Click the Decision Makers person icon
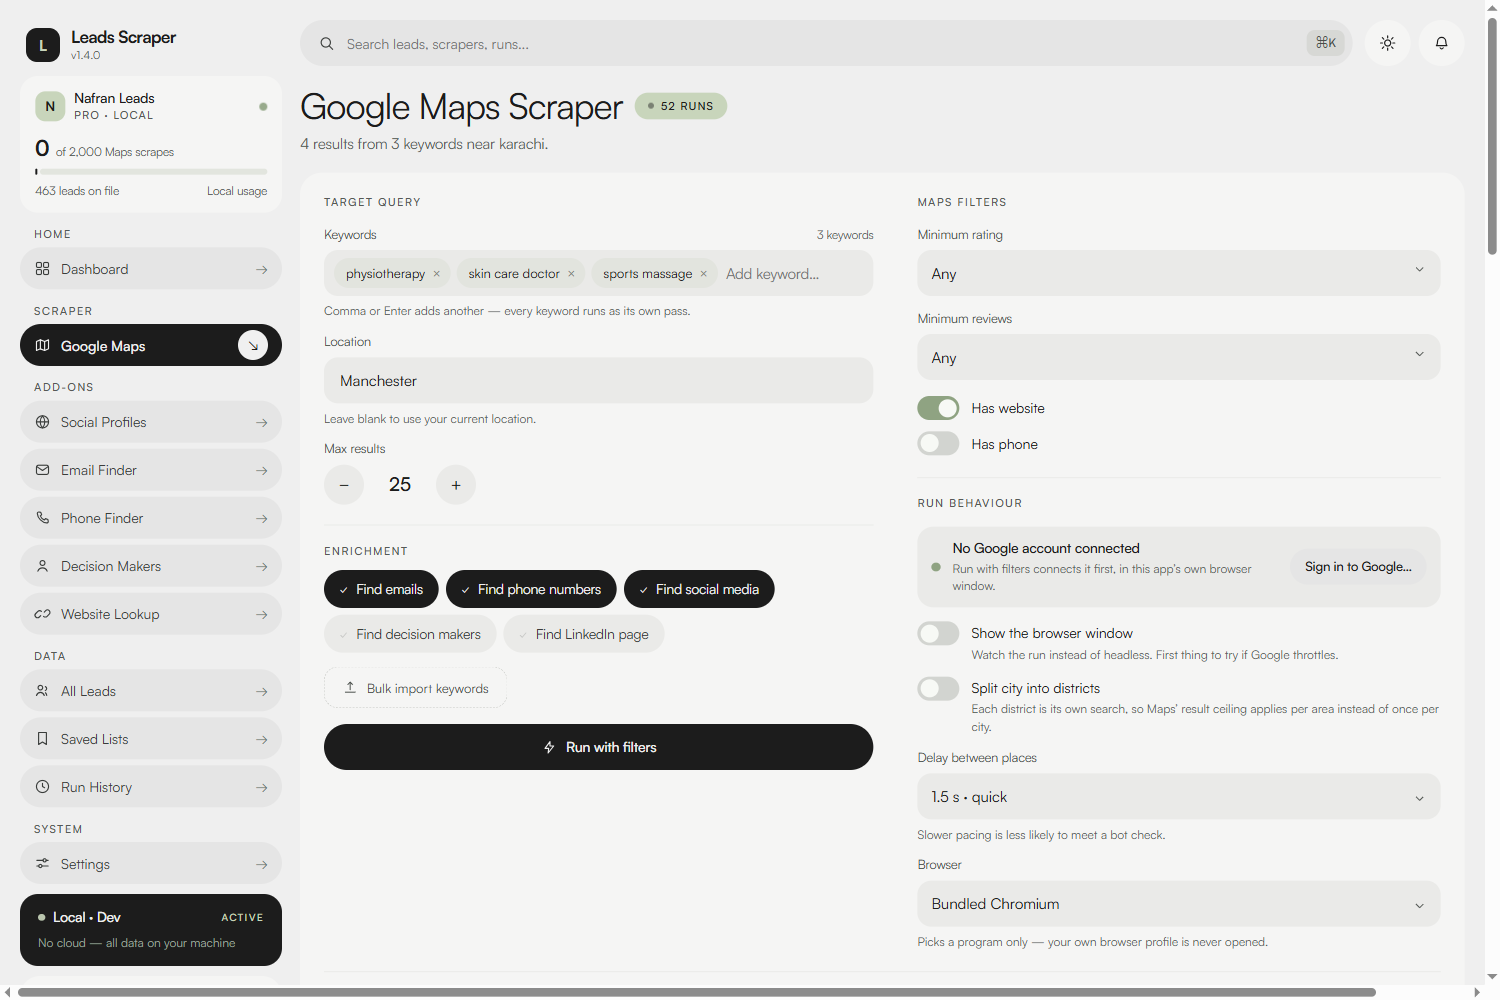The height and width of the screenshot is (1000, 1500). point(42,566)
